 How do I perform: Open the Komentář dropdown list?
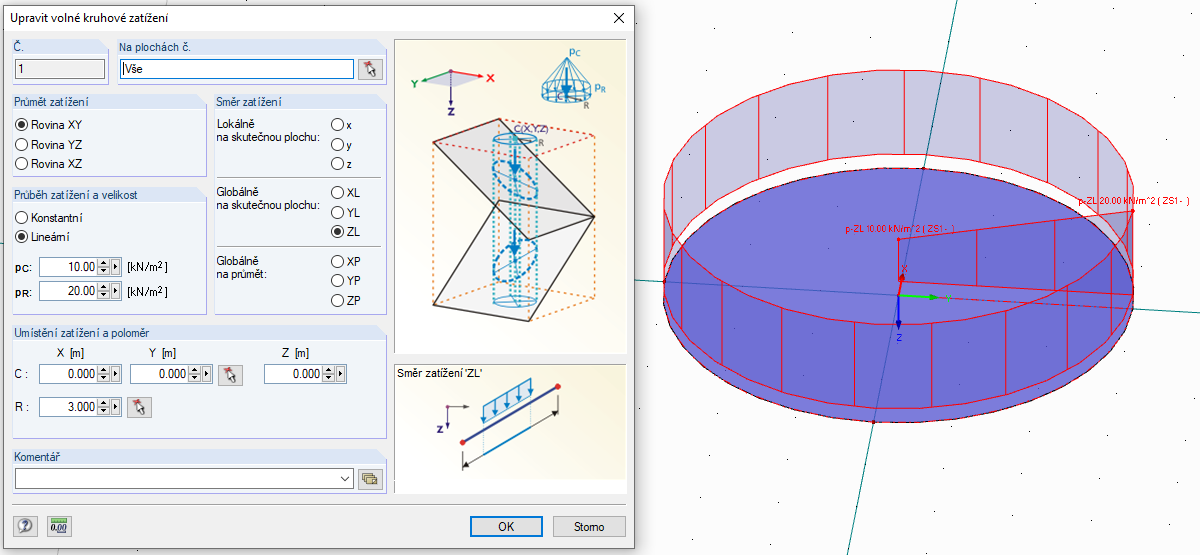point(347,480)
